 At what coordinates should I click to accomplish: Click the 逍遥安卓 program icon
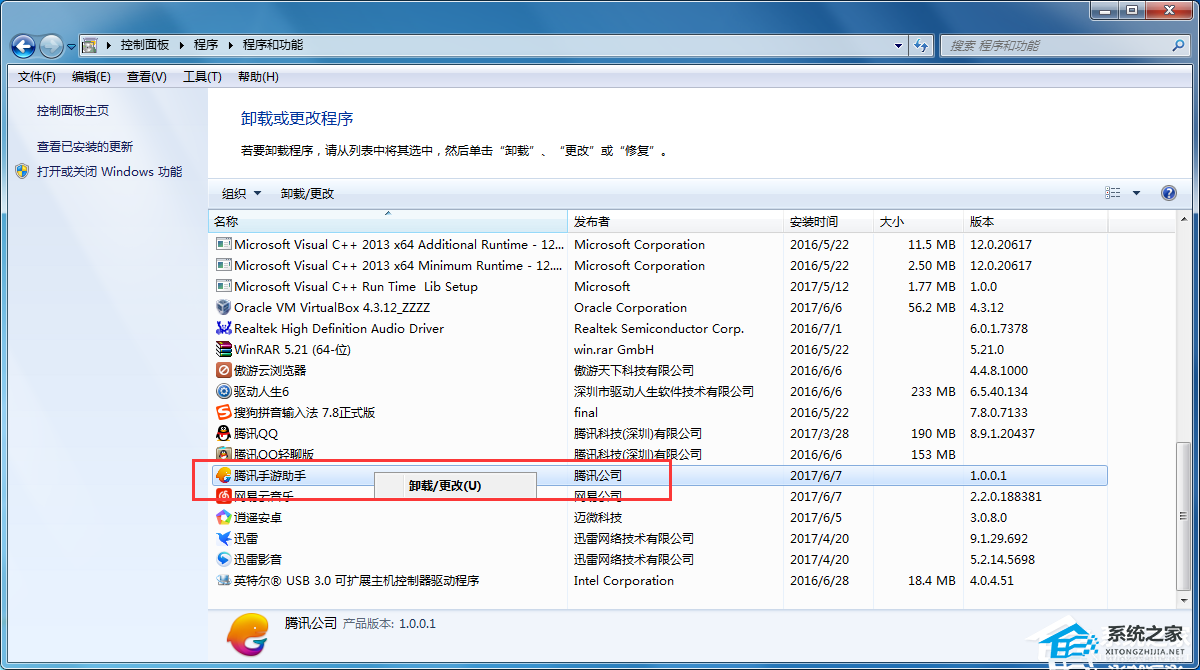tap(224, 518)
